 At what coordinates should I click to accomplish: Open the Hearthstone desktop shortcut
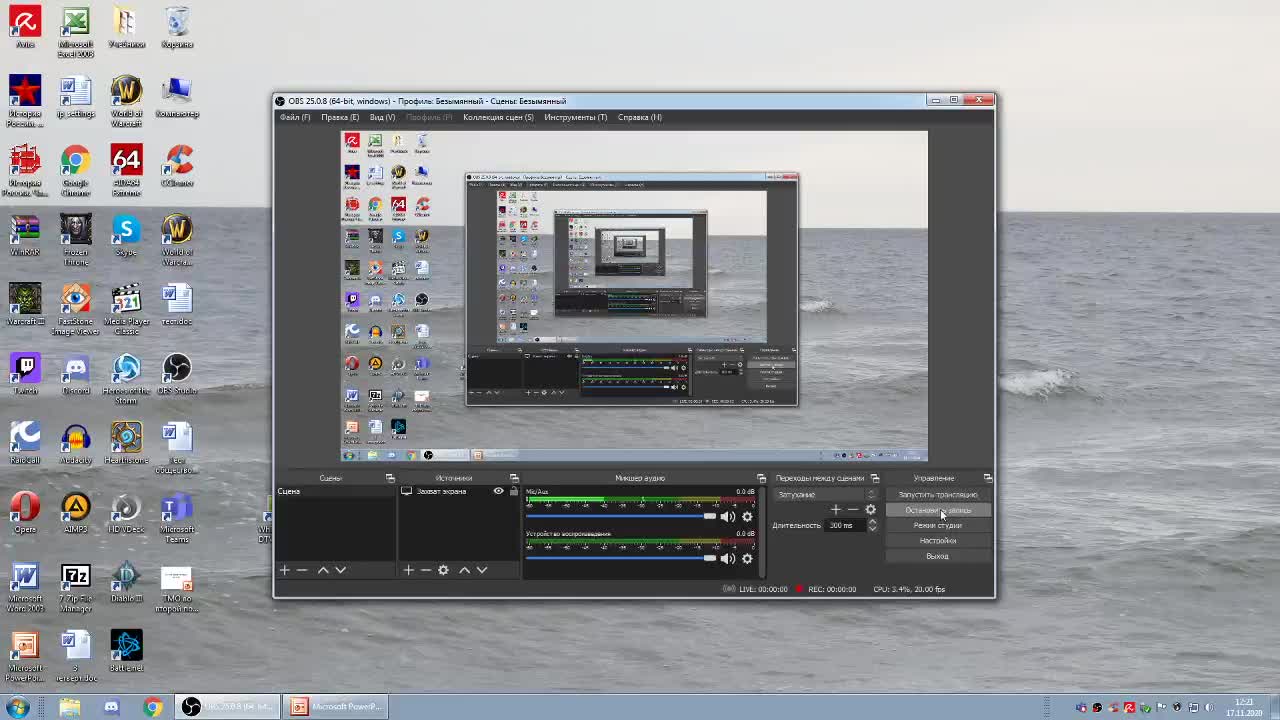click(126, 443)
